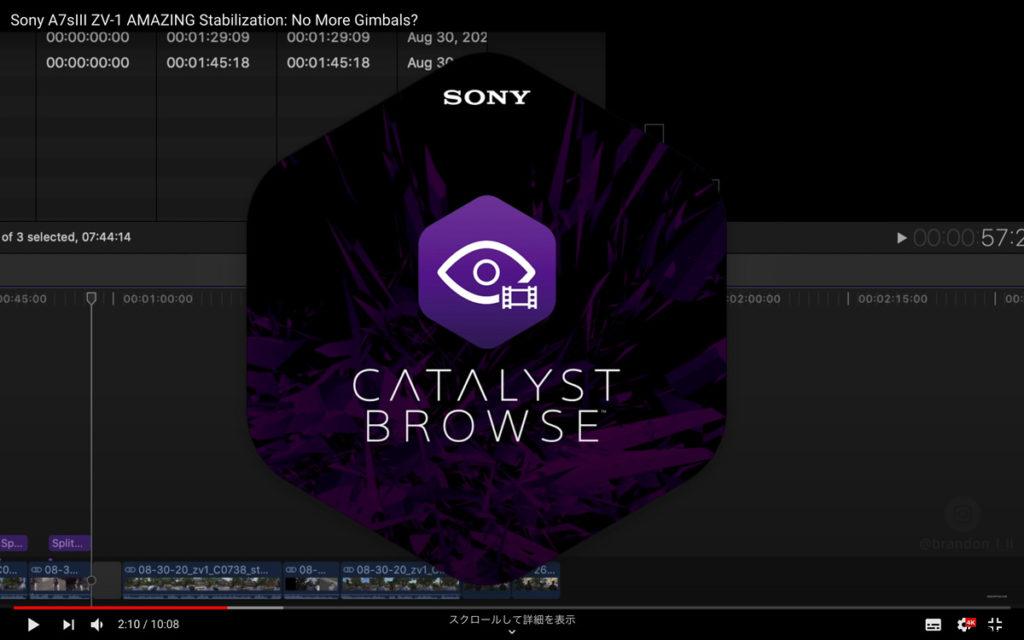The height and width of the screenshot is (640, 1024).
Task: Toggle subtitles with the captions button
Action: (x=933, y=624)
